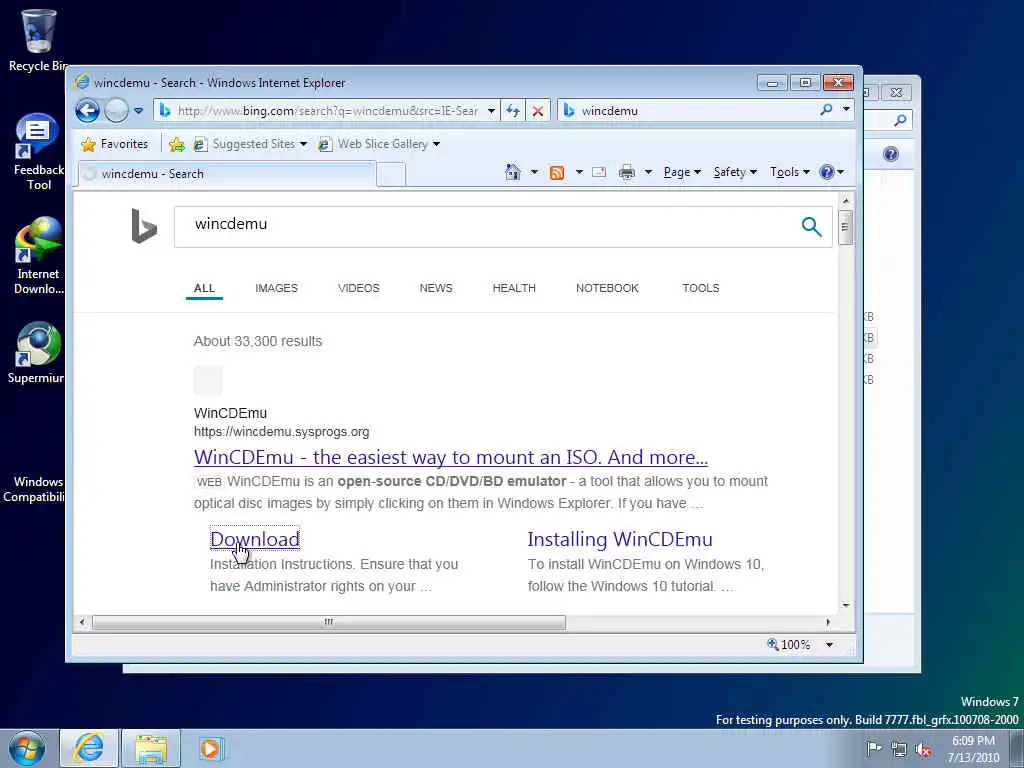This screenshot has width=1024, height=768.
Task: Switch to the ALL results tab
Action: point(204,288)
